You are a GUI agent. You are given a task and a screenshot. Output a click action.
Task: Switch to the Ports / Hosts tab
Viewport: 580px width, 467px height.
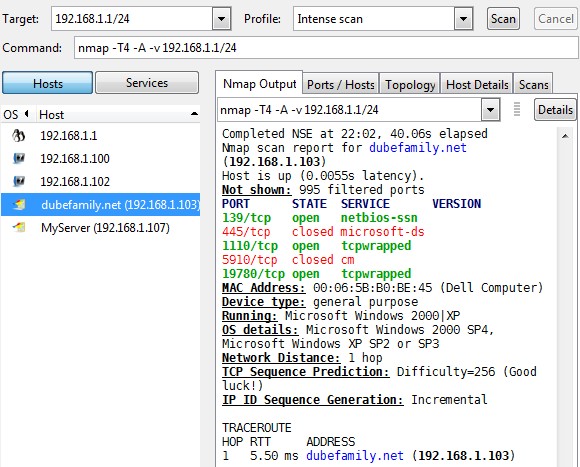(341, 85)
